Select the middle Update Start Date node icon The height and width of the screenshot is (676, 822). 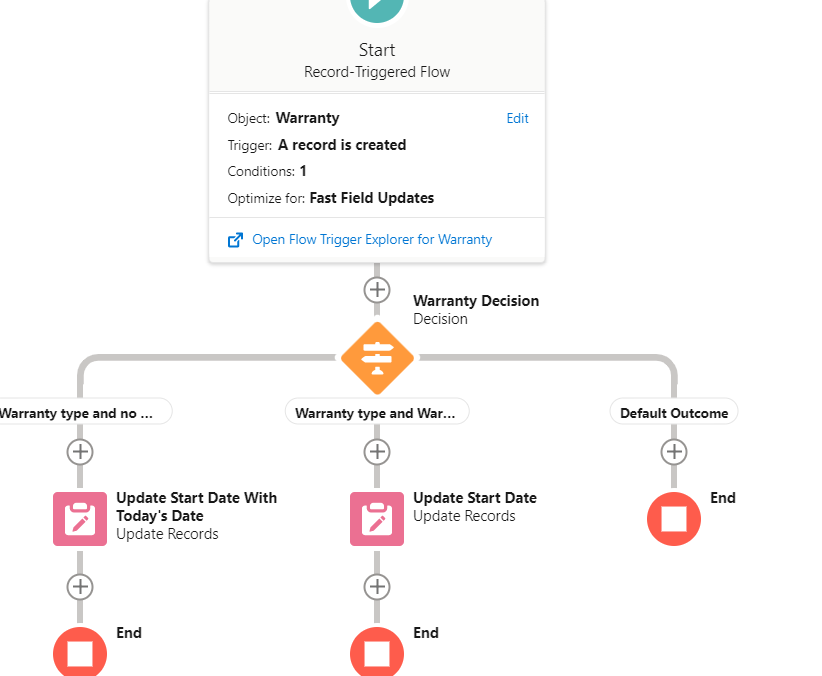coord(377,519)
